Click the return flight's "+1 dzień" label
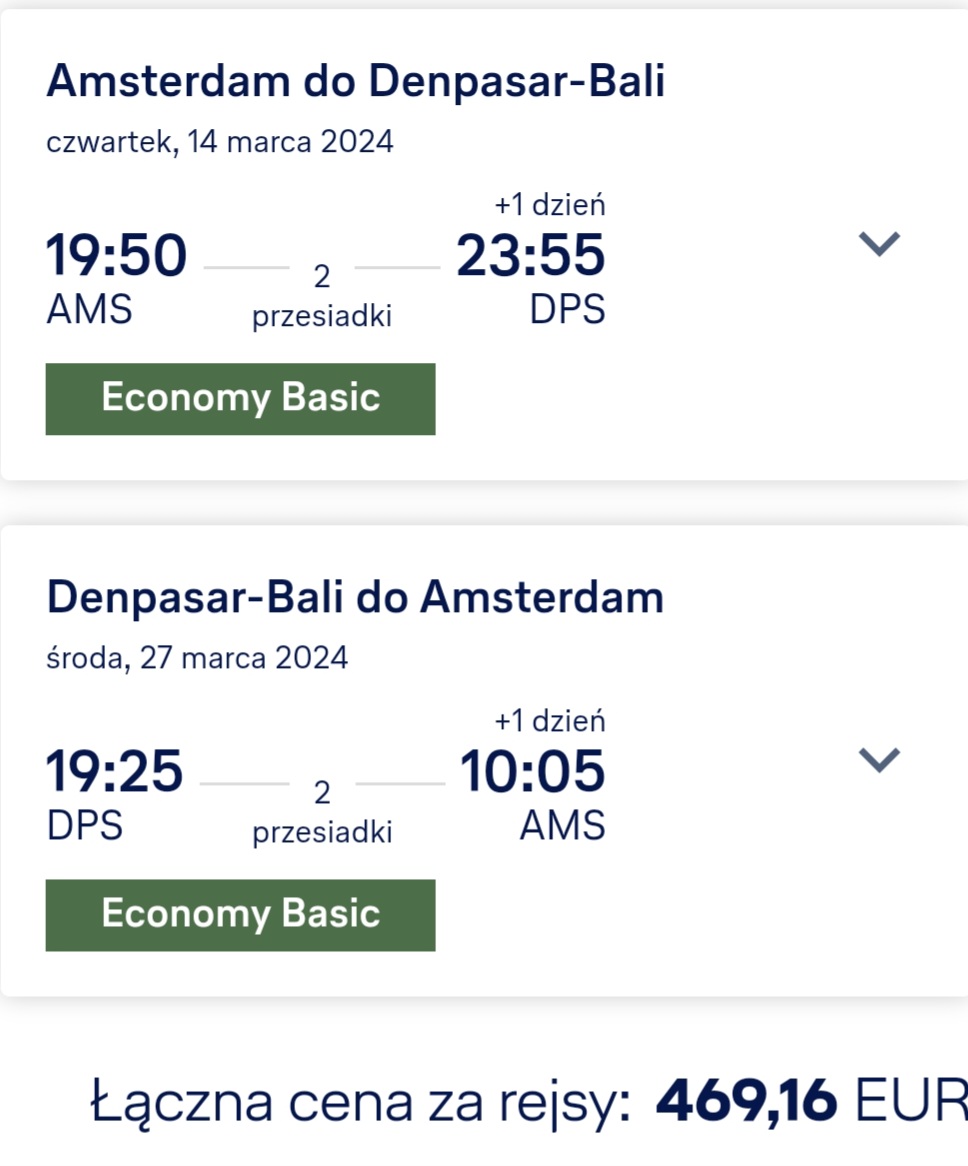The image size is (968, 1166). (550, 721)
